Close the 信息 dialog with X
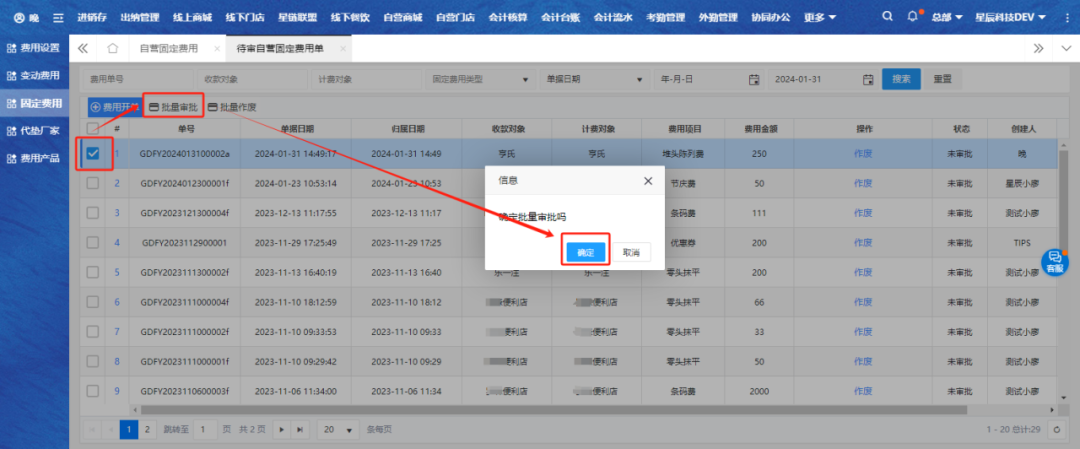The width and height of the screenshot is (1080, 449). (x=647, y=181)
